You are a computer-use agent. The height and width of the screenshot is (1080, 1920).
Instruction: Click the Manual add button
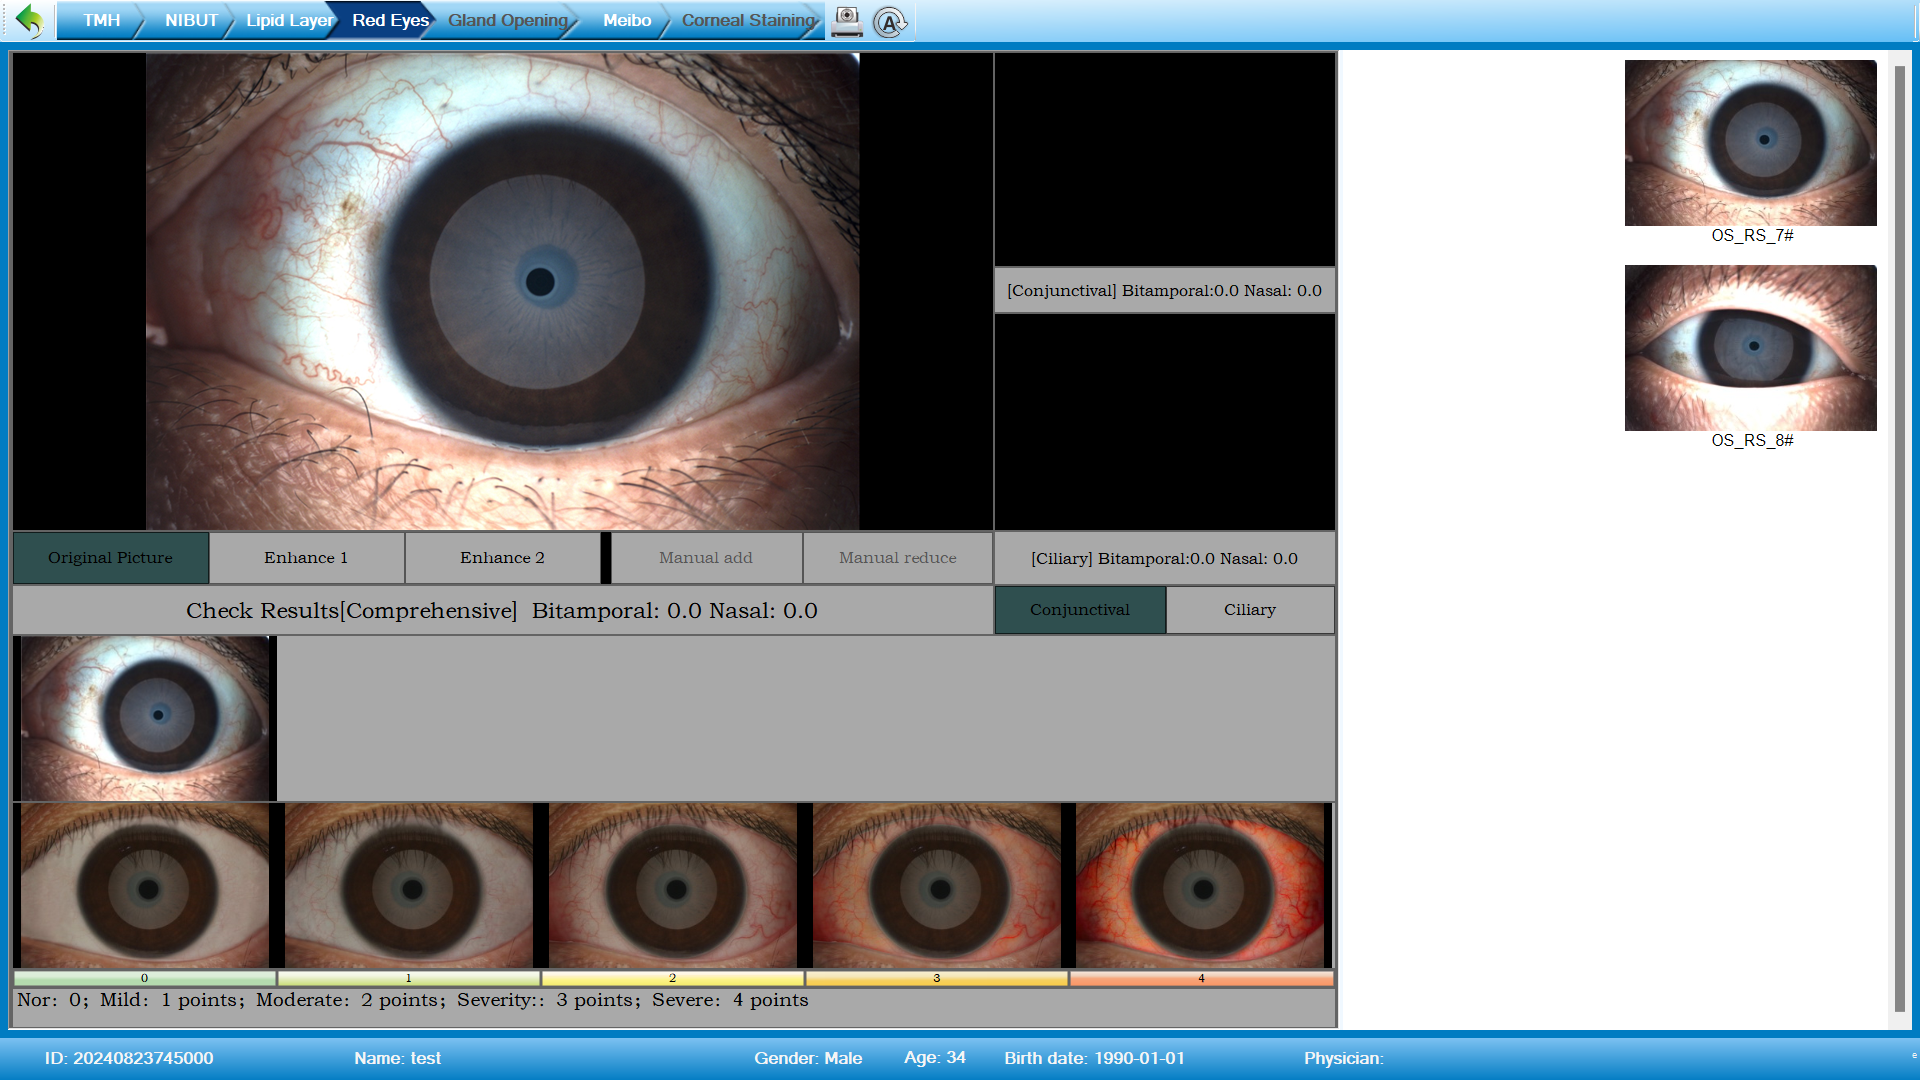(704, 557)
